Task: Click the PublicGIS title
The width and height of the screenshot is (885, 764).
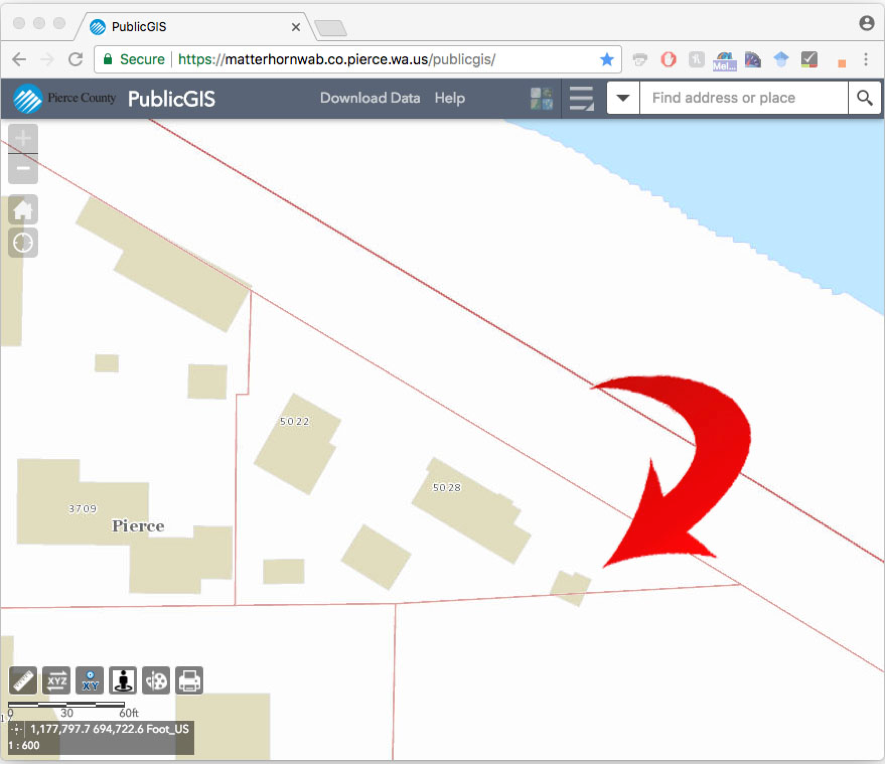Action: 172,99
